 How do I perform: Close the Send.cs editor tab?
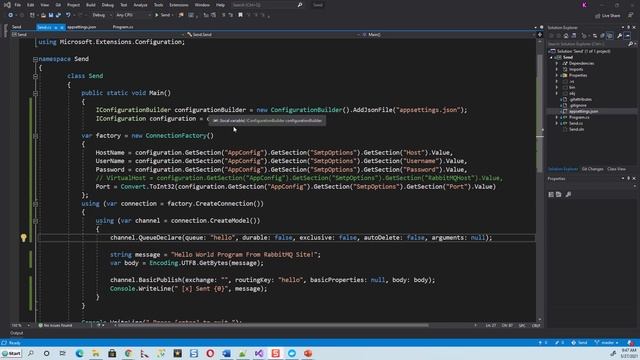click(x=62, y=27)
